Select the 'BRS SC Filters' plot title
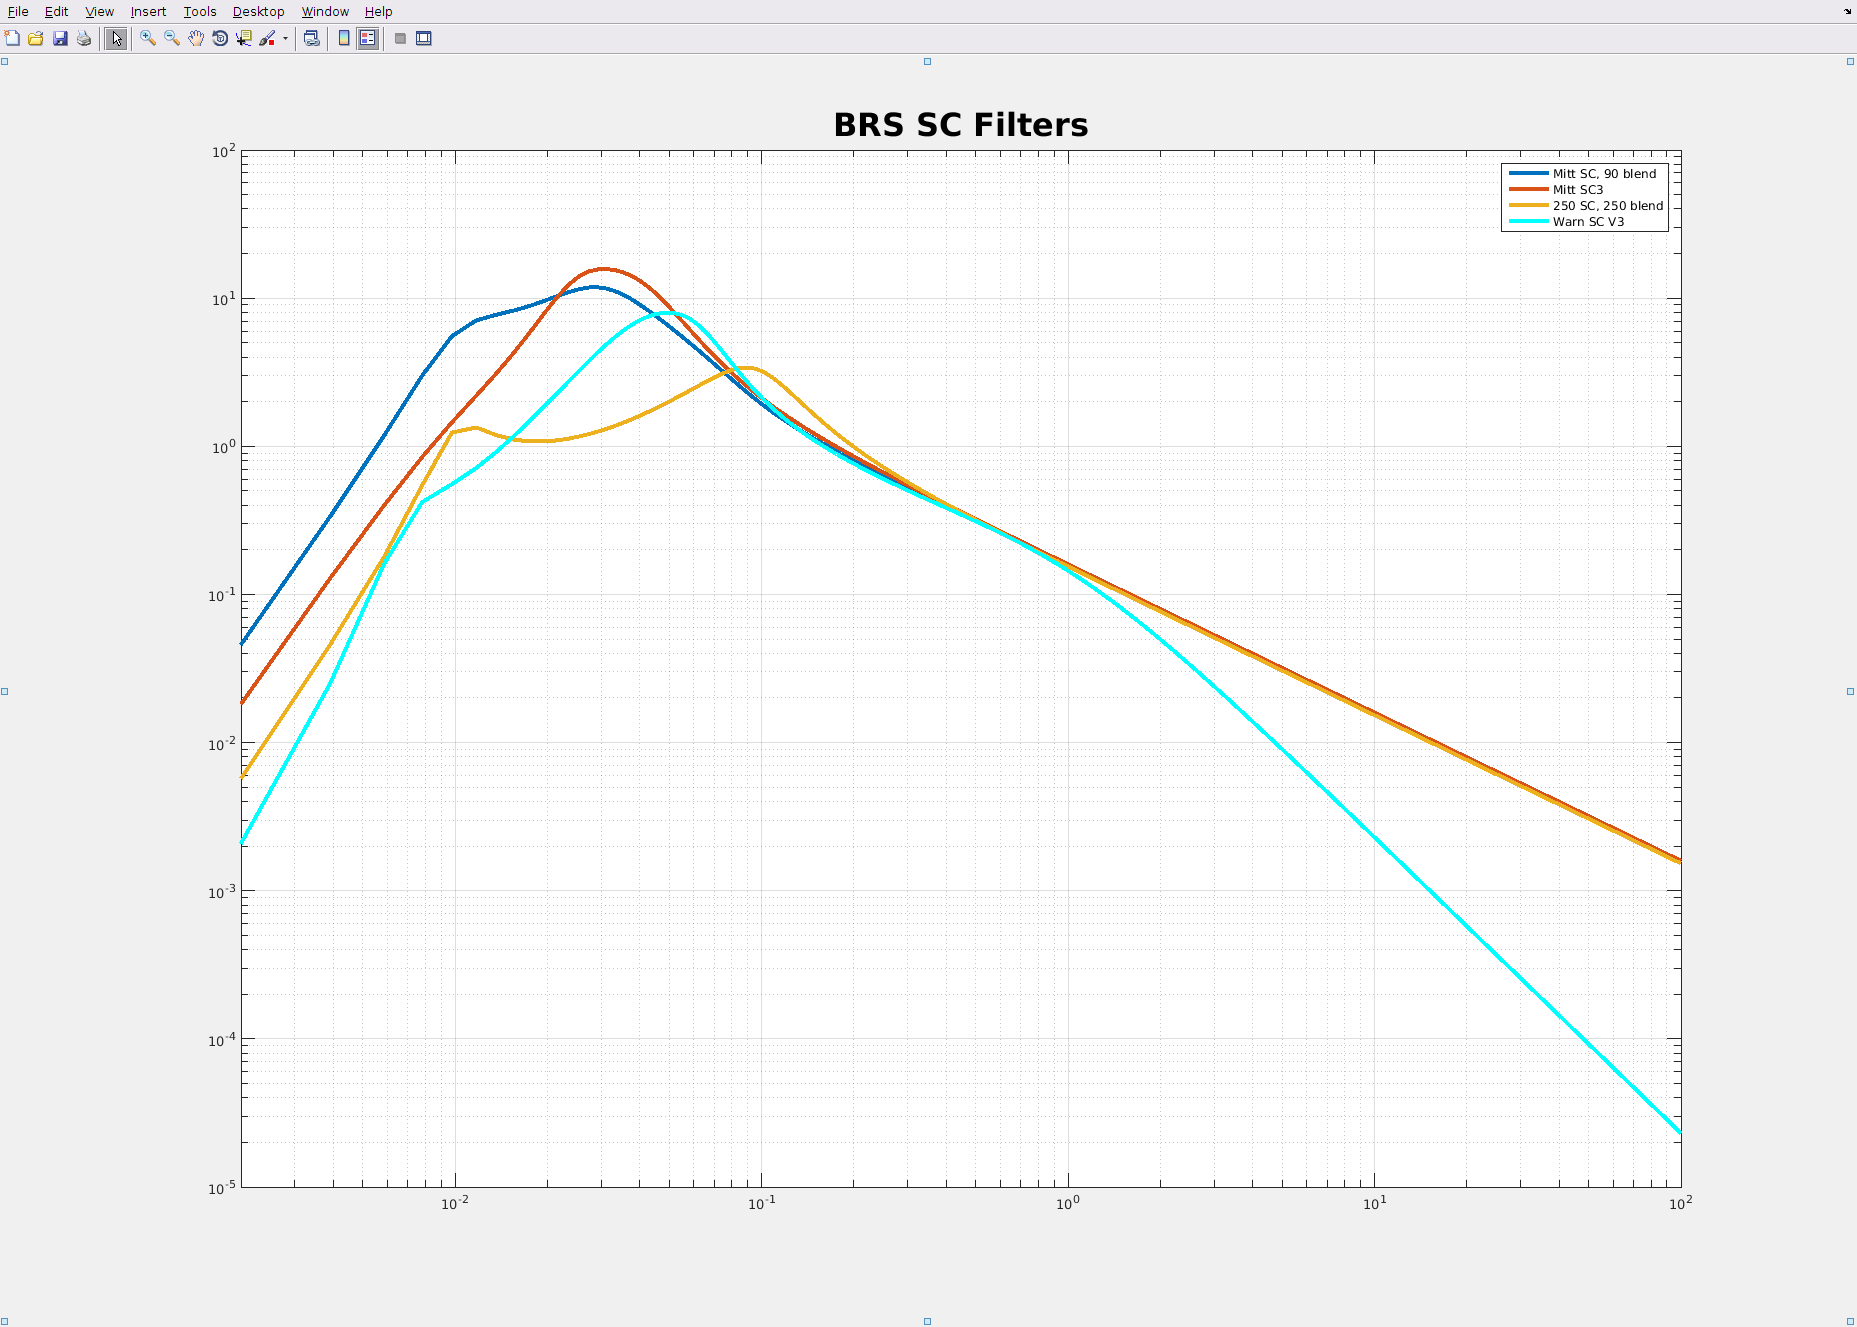This screenshot has height=1327, width=1857. pyautogui.click(x=960, y=125)
